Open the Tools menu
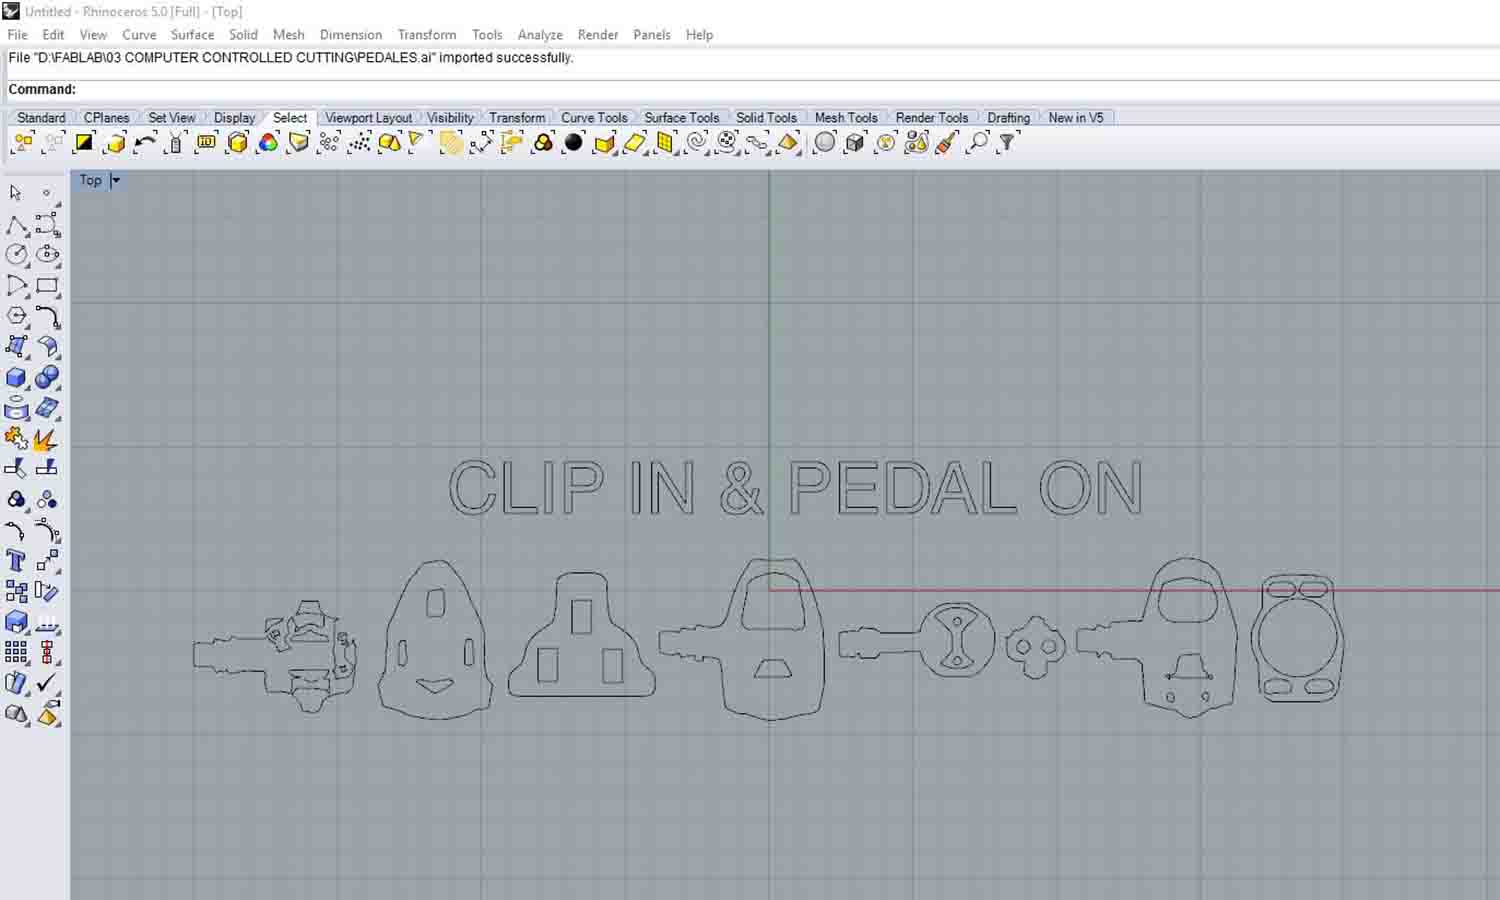 pos(487,34)
